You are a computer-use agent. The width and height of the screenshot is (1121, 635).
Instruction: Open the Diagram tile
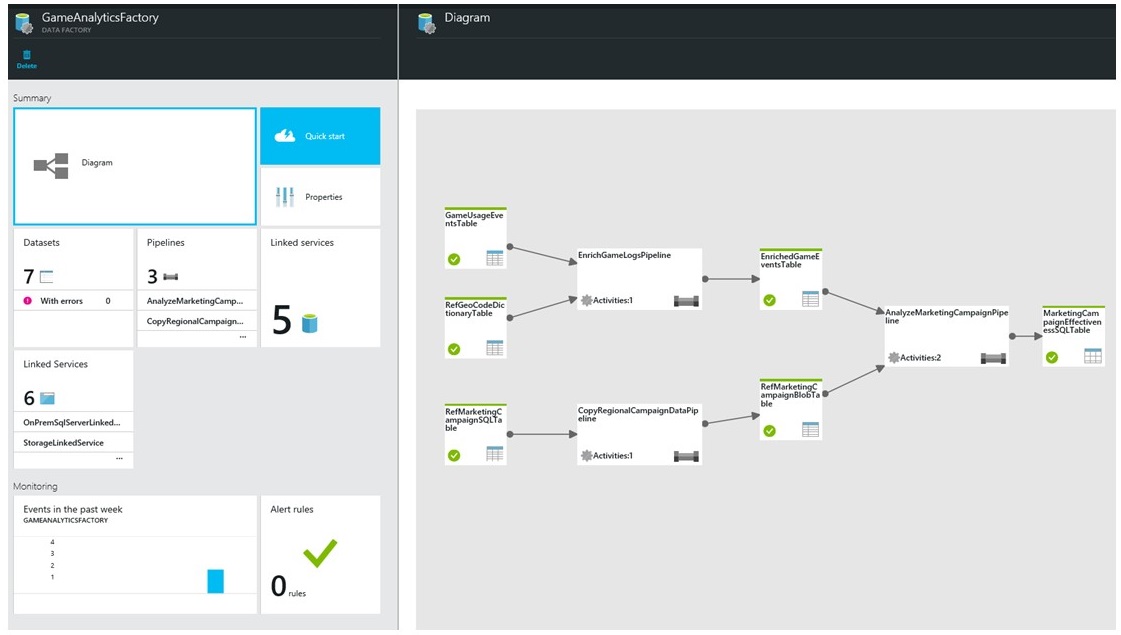pos(135,167)
